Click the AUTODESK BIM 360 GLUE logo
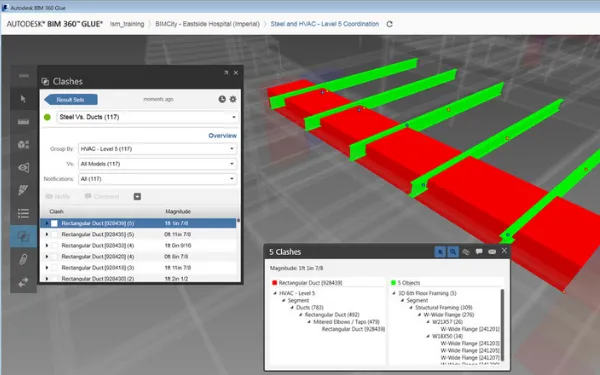This screenshot has height=375, width=600. (x=55, y=24)
